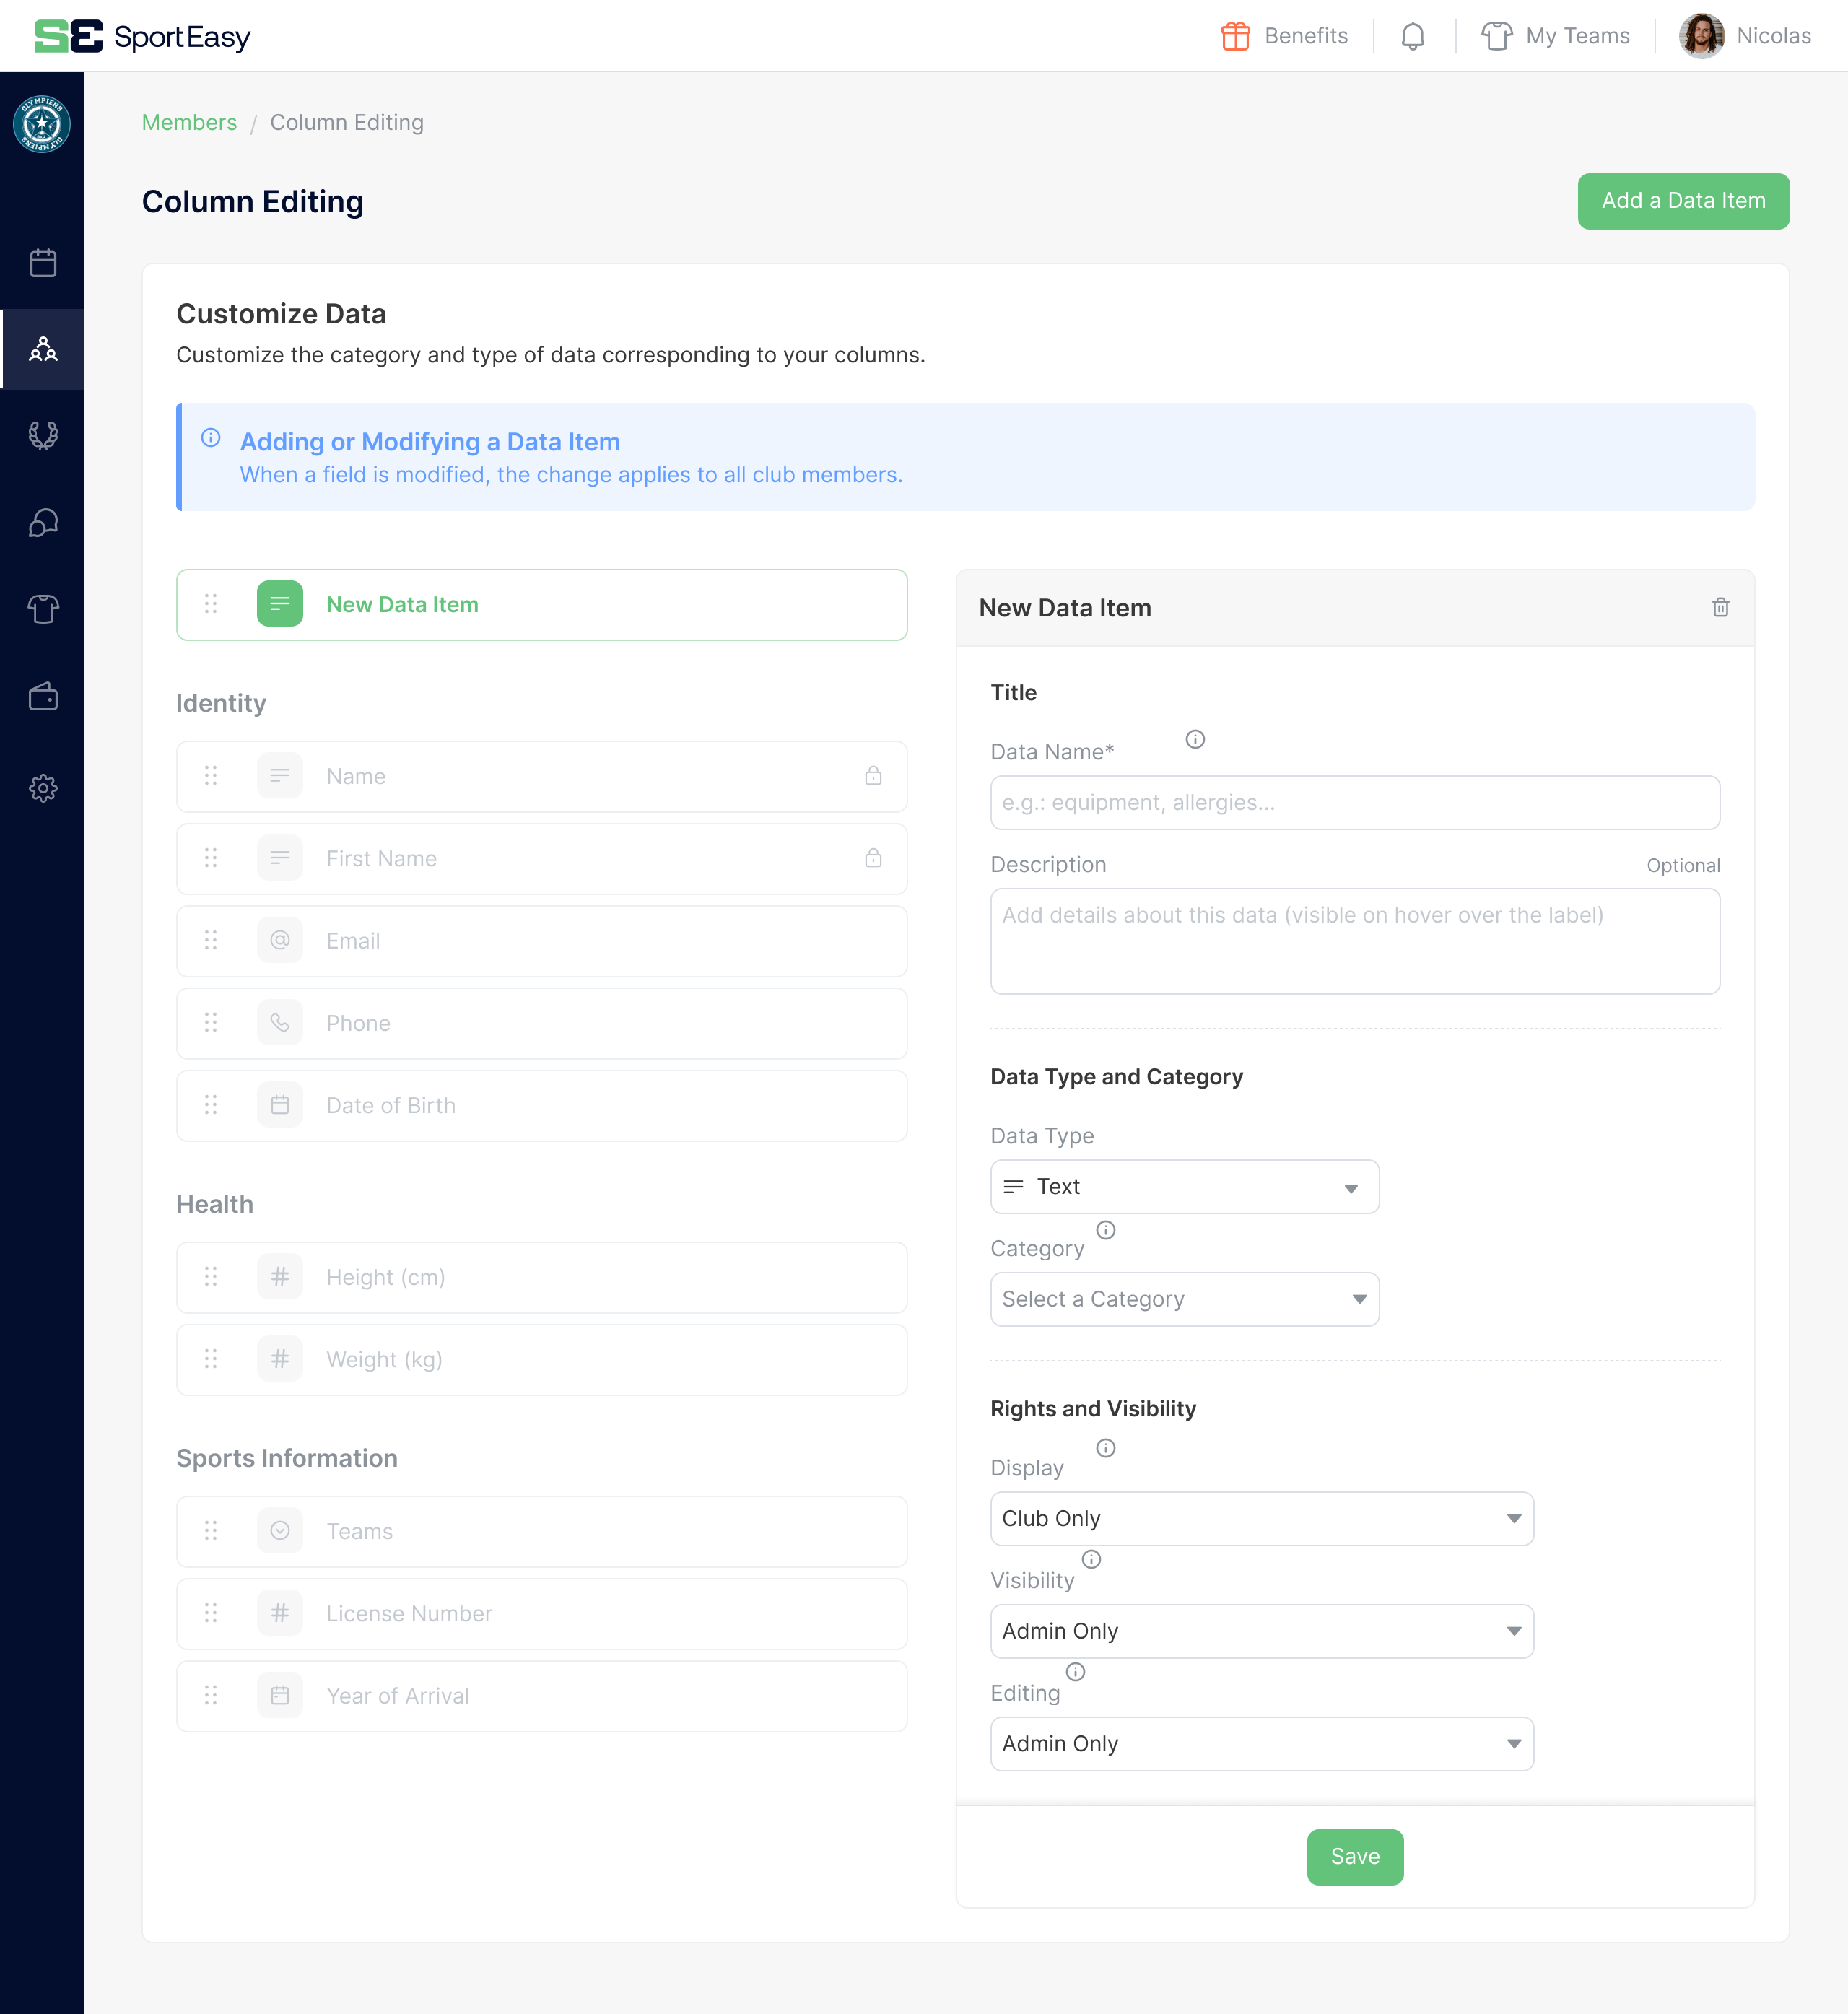Click the Data Name input field

1354,803
